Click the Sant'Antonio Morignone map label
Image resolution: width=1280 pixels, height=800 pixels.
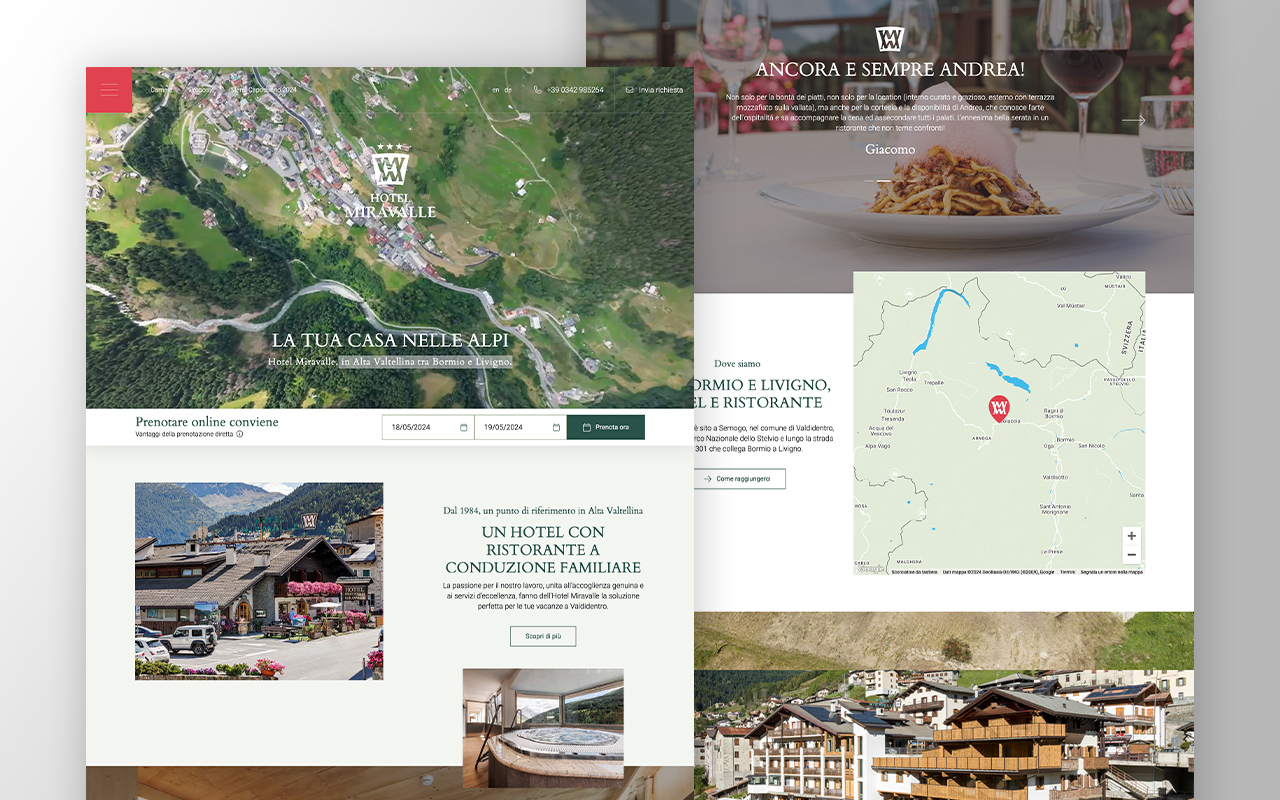[1054, 509]
